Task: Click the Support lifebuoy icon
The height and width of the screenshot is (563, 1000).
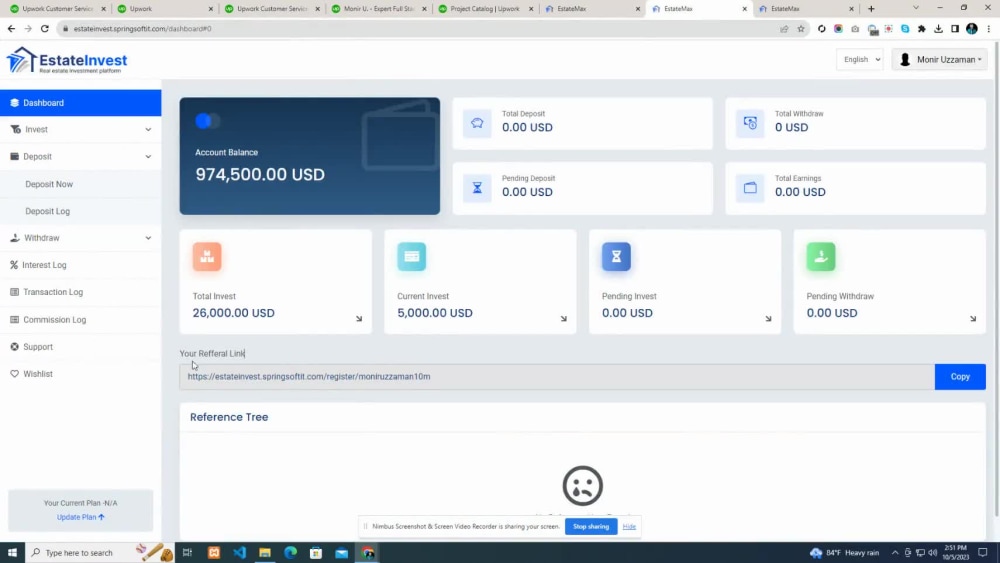Action: pyautogui.click(x=14, y=347)
